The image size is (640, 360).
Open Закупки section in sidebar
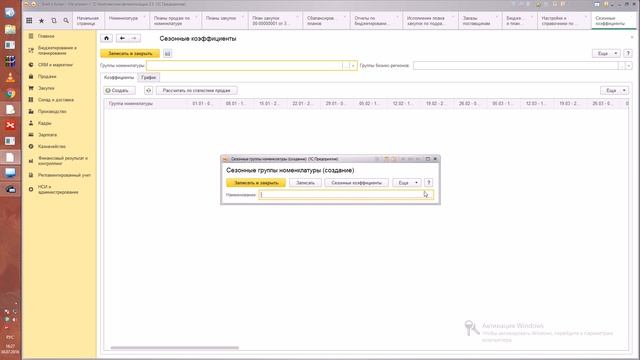click(x=46, y=88)
